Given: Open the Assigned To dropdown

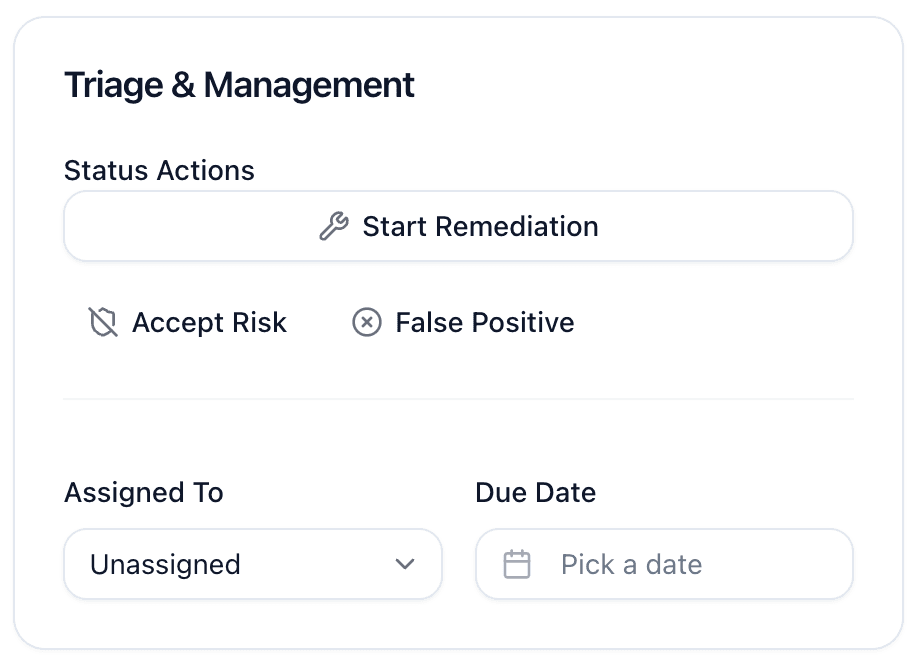Looking at the screenshot, I should pos(252,564).
